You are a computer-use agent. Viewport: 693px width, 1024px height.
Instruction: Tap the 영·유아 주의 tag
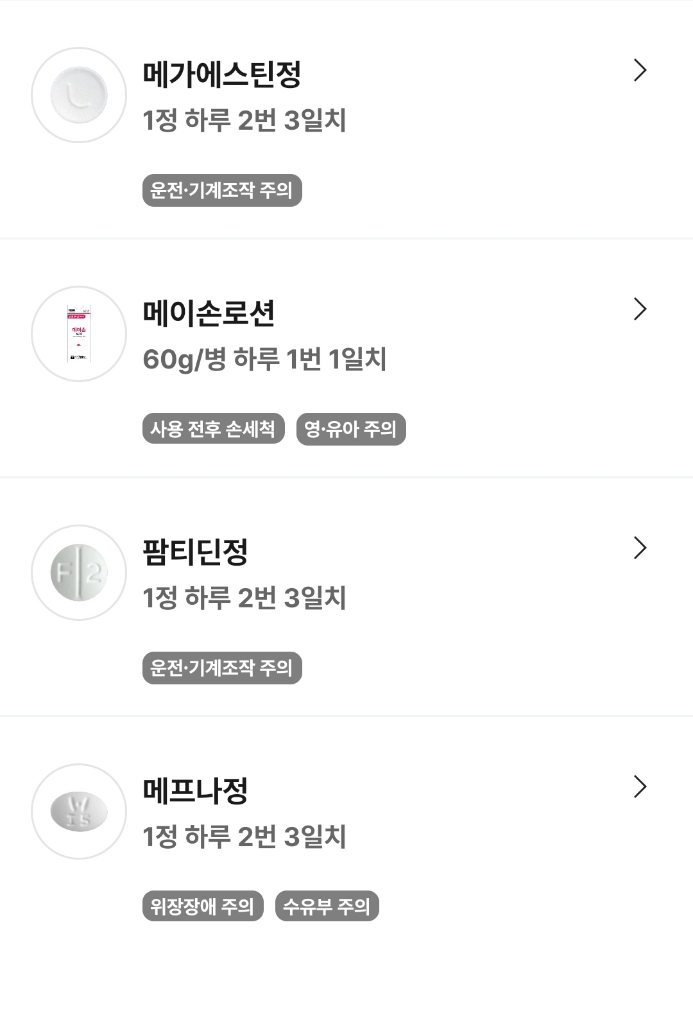coord(351,430)
